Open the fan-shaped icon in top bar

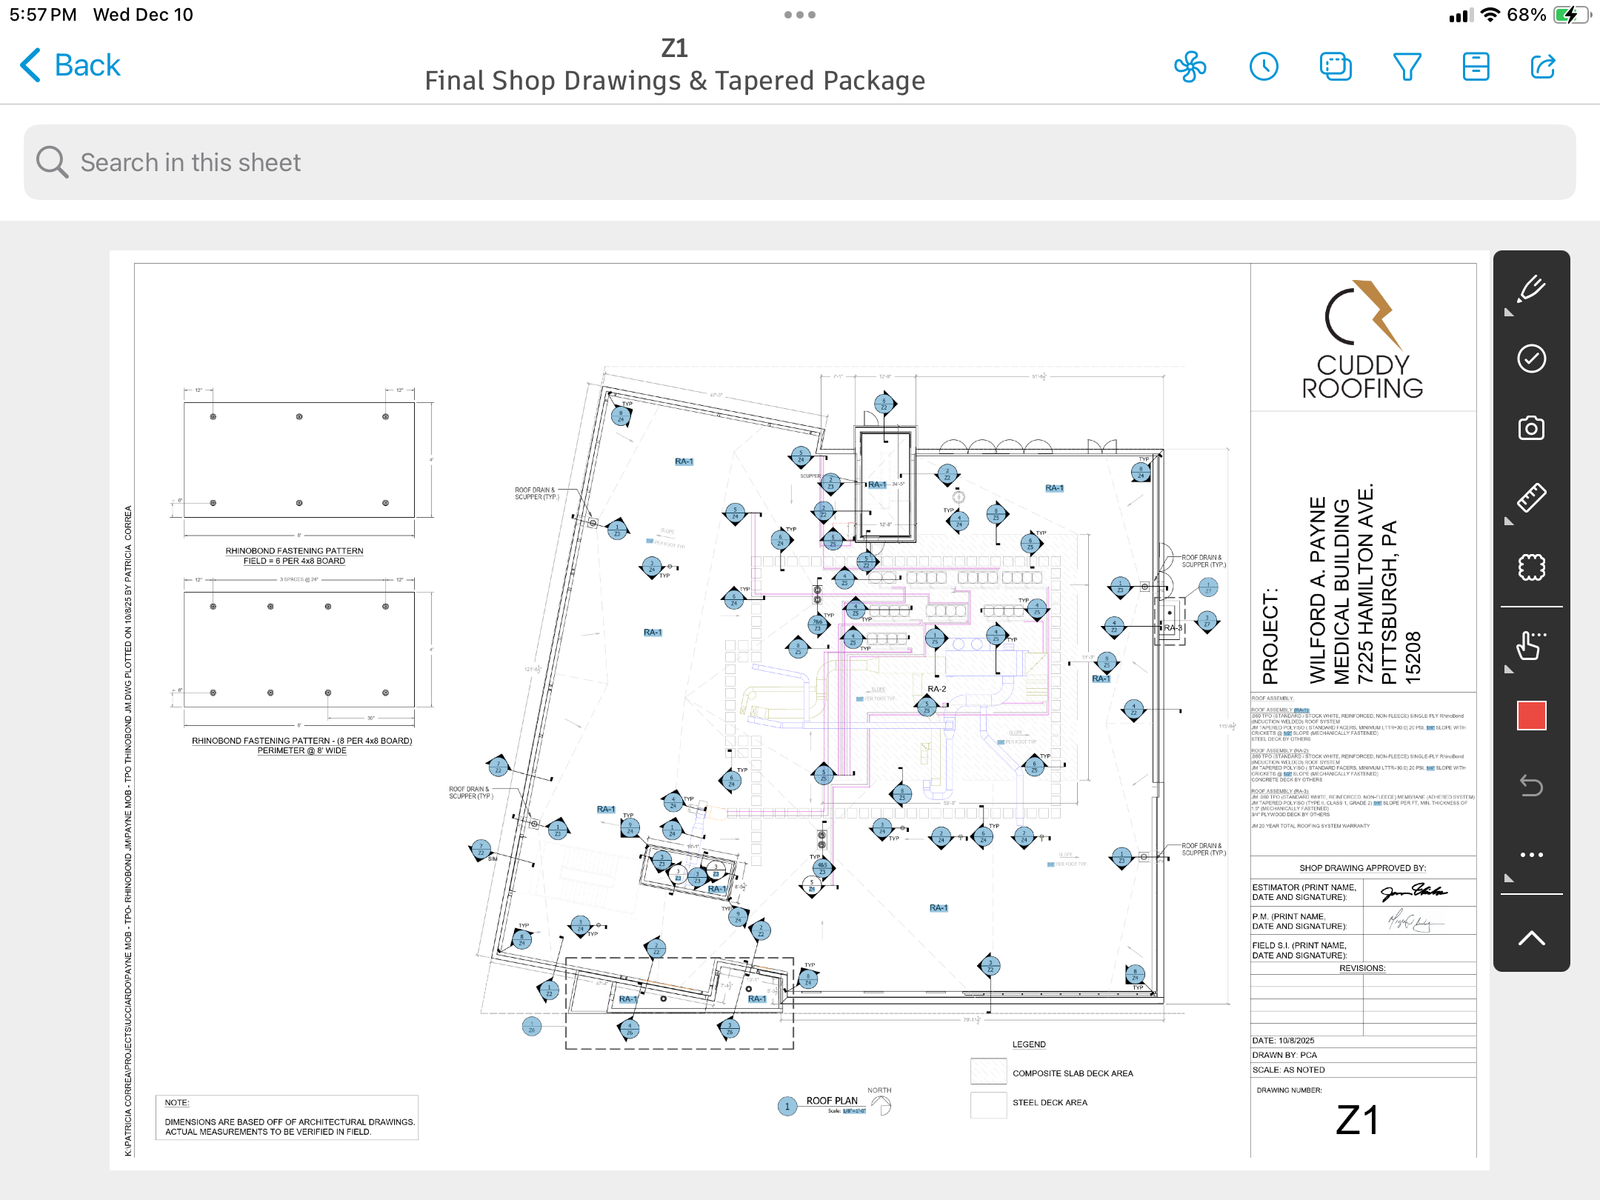(1190, 67)
